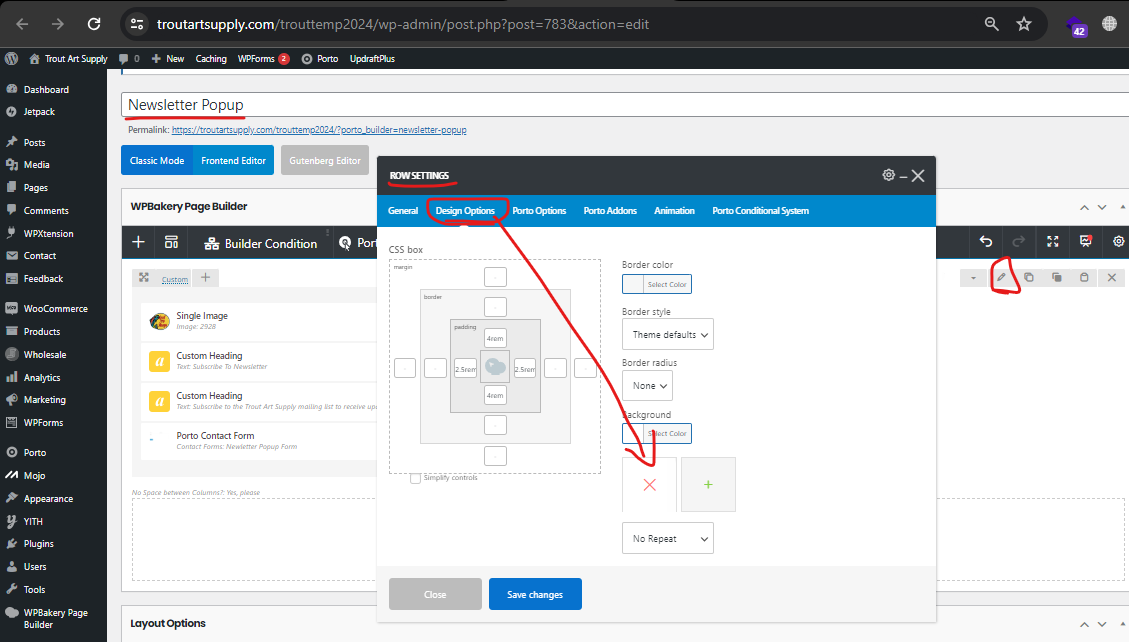Move the WPBakery Page Builder panel down
This screenshot has height=642, width=1129.
[1102, 207]
